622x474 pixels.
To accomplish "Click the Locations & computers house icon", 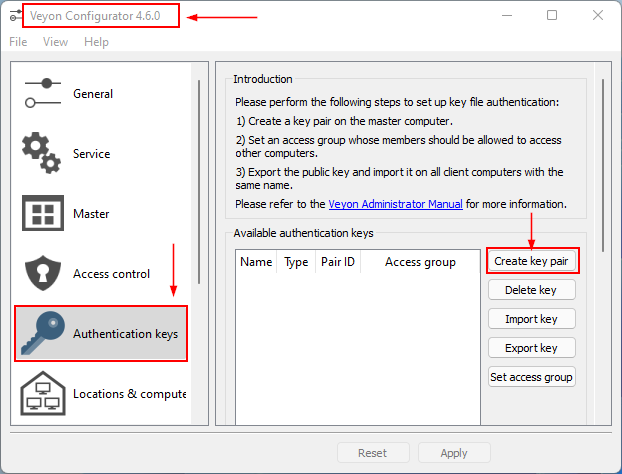I will 43,393.
